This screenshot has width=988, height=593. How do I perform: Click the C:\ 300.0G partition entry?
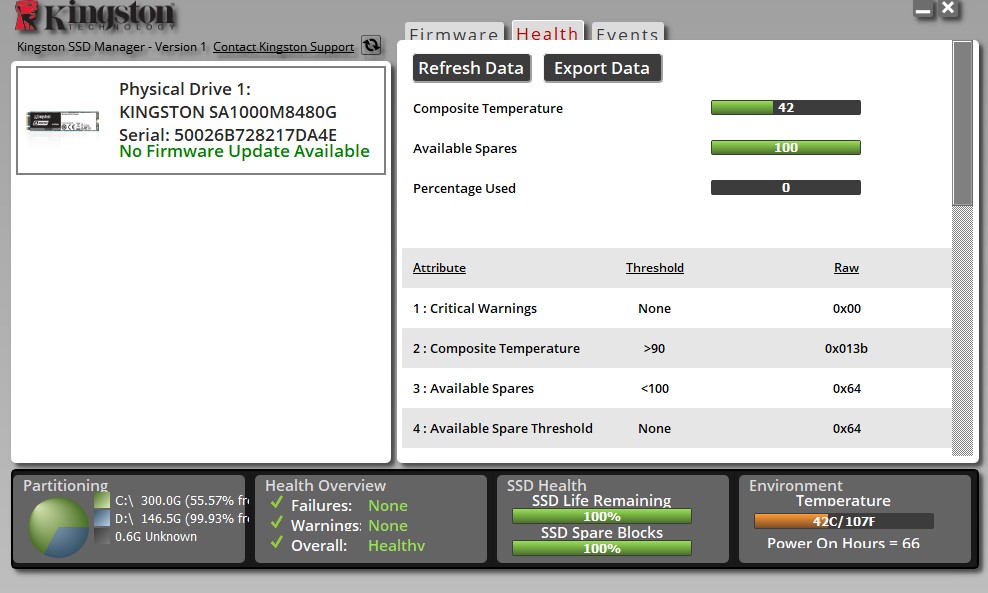coord(181,500)
